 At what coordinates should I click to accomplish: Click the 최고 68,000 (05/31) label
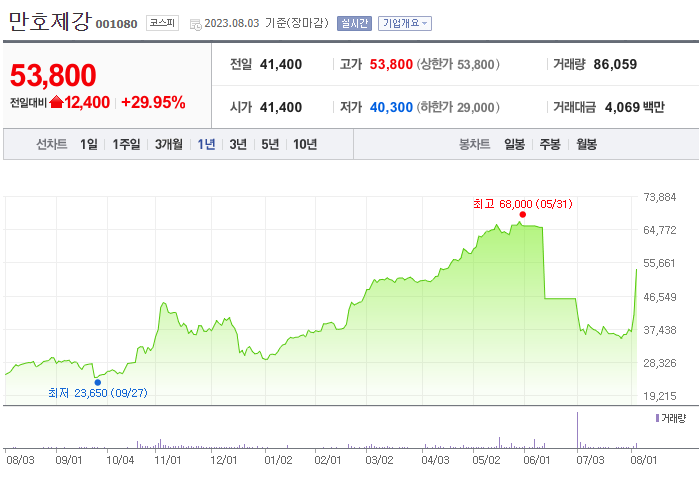[x=522, y=204]
